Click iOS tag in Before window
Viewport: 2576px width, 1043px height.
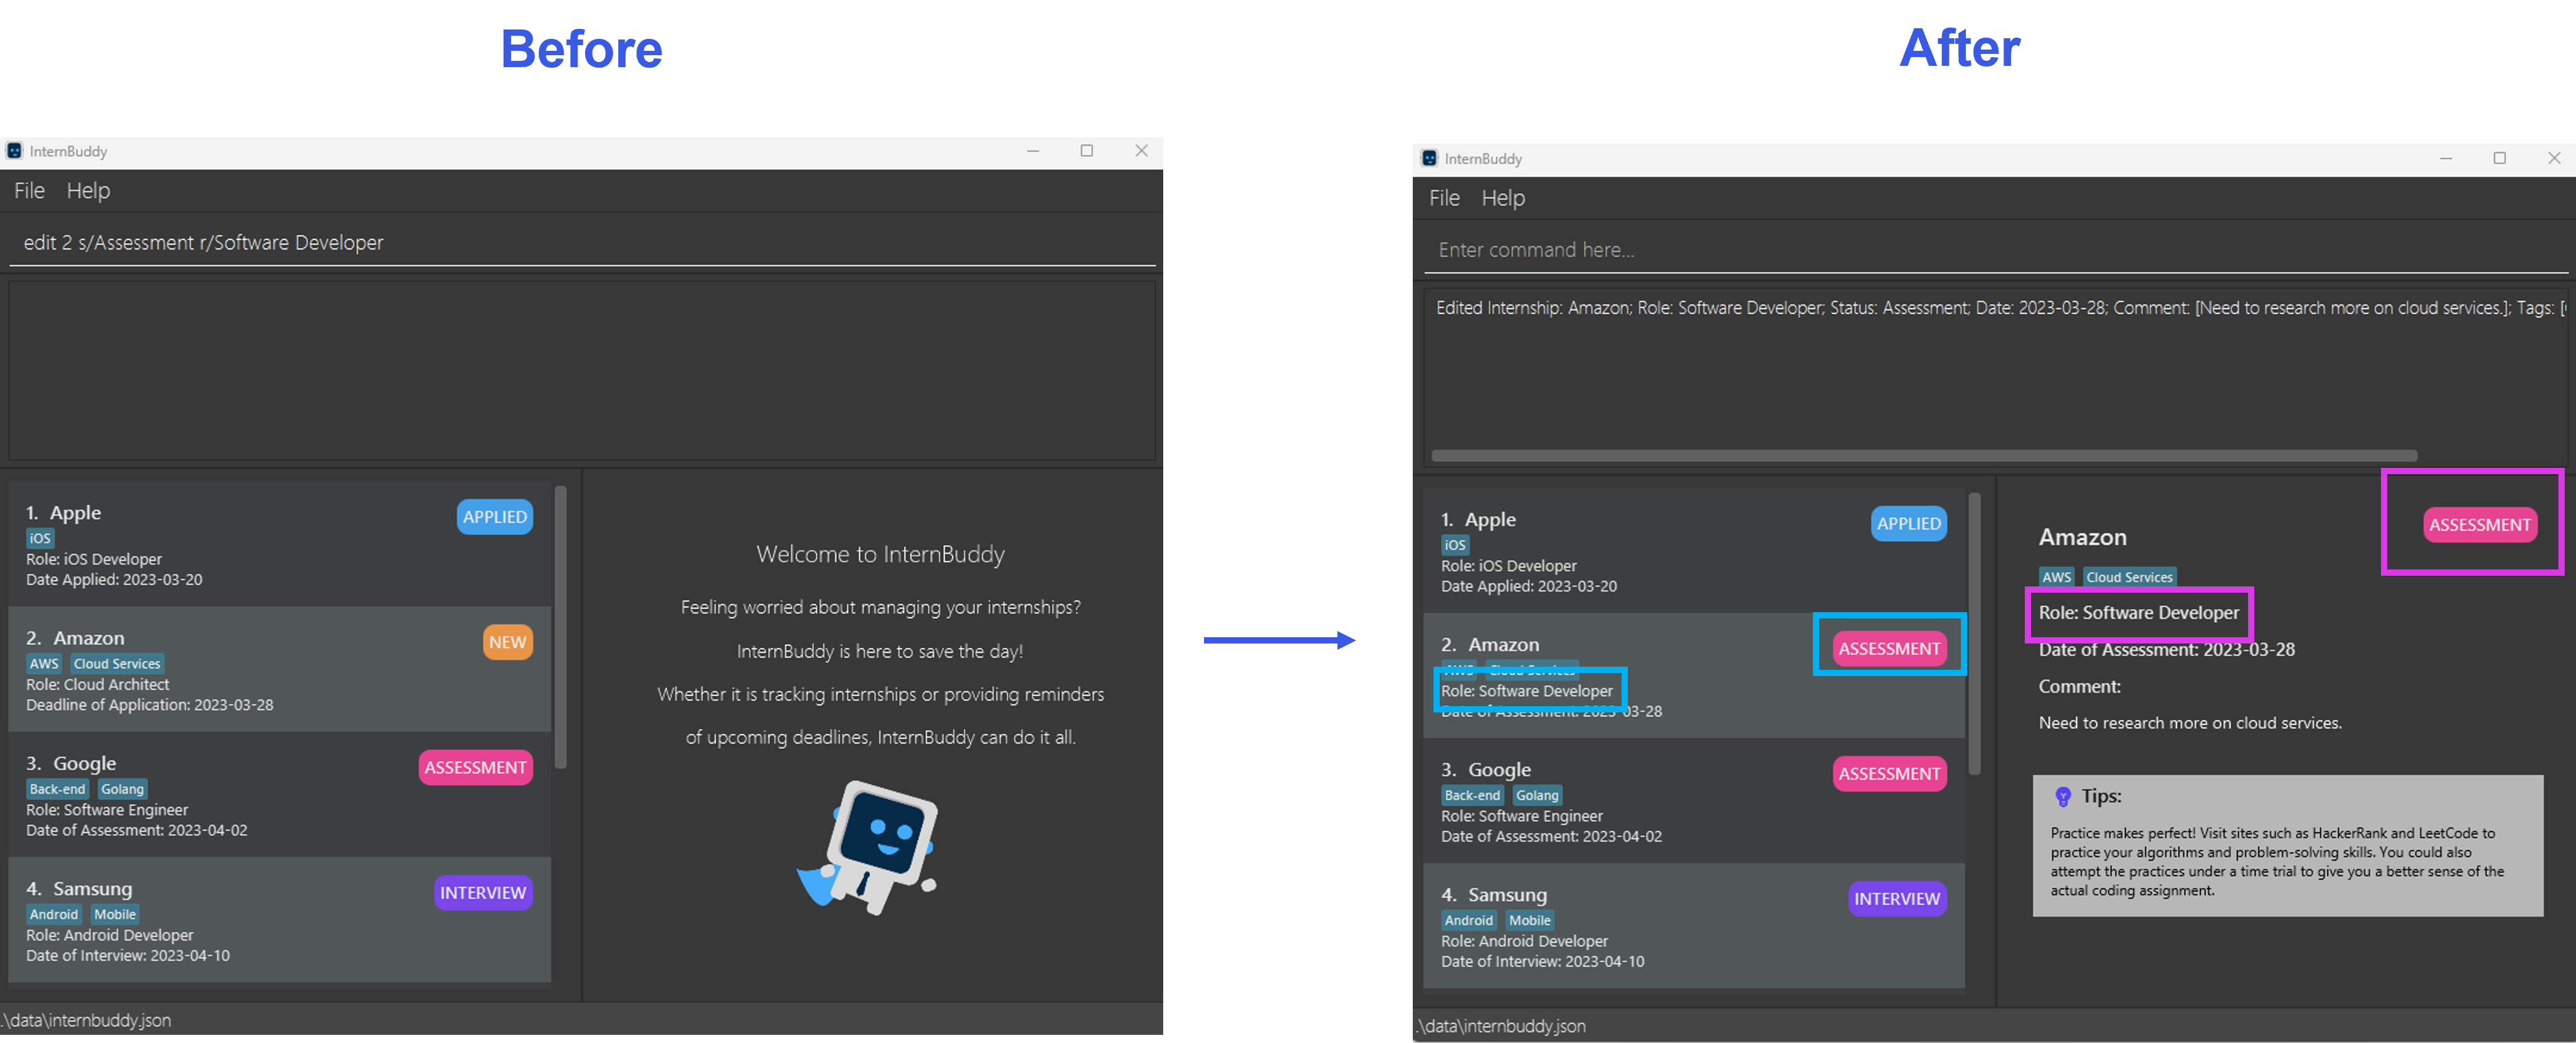click(40, 538)
